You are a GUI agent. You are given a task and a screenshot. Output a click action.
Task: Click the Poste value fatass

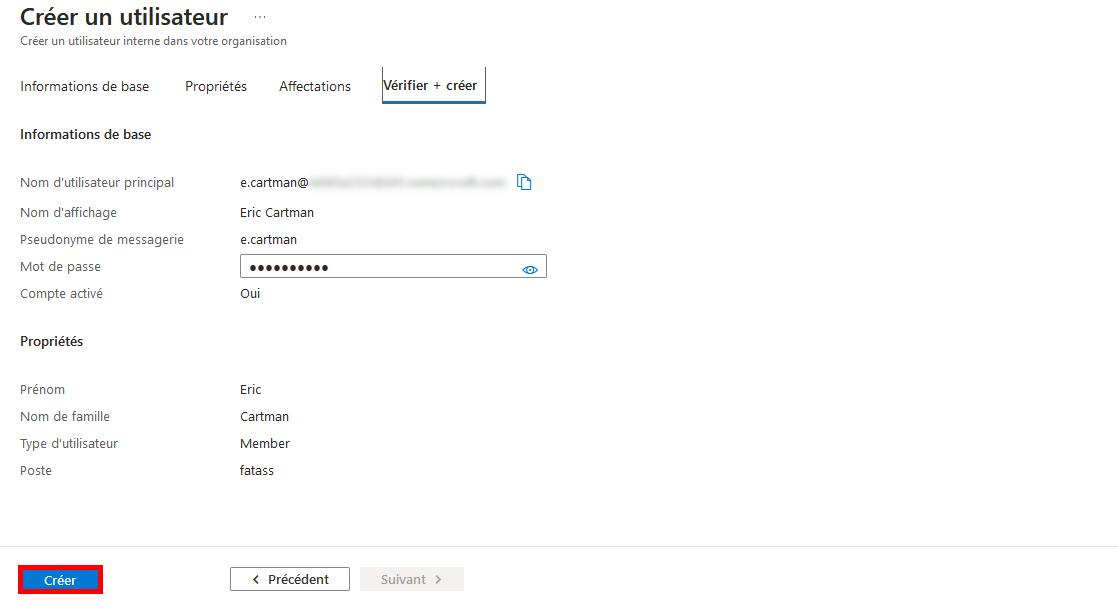tap(257, 470)
